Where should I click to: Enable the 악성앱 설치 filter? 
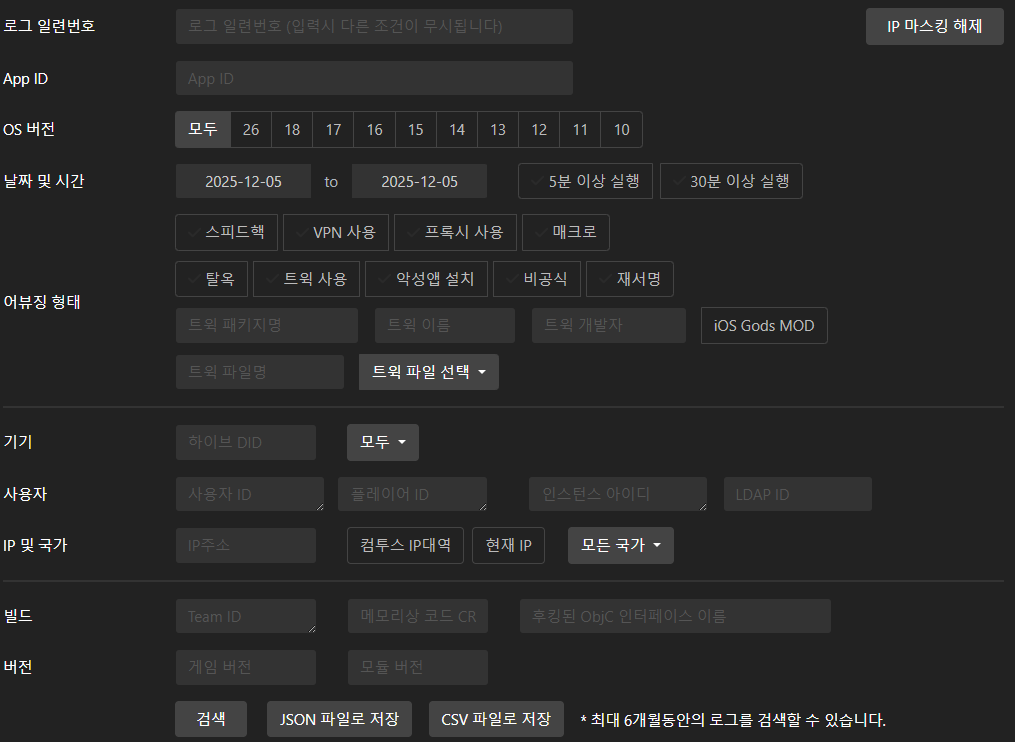426,279
